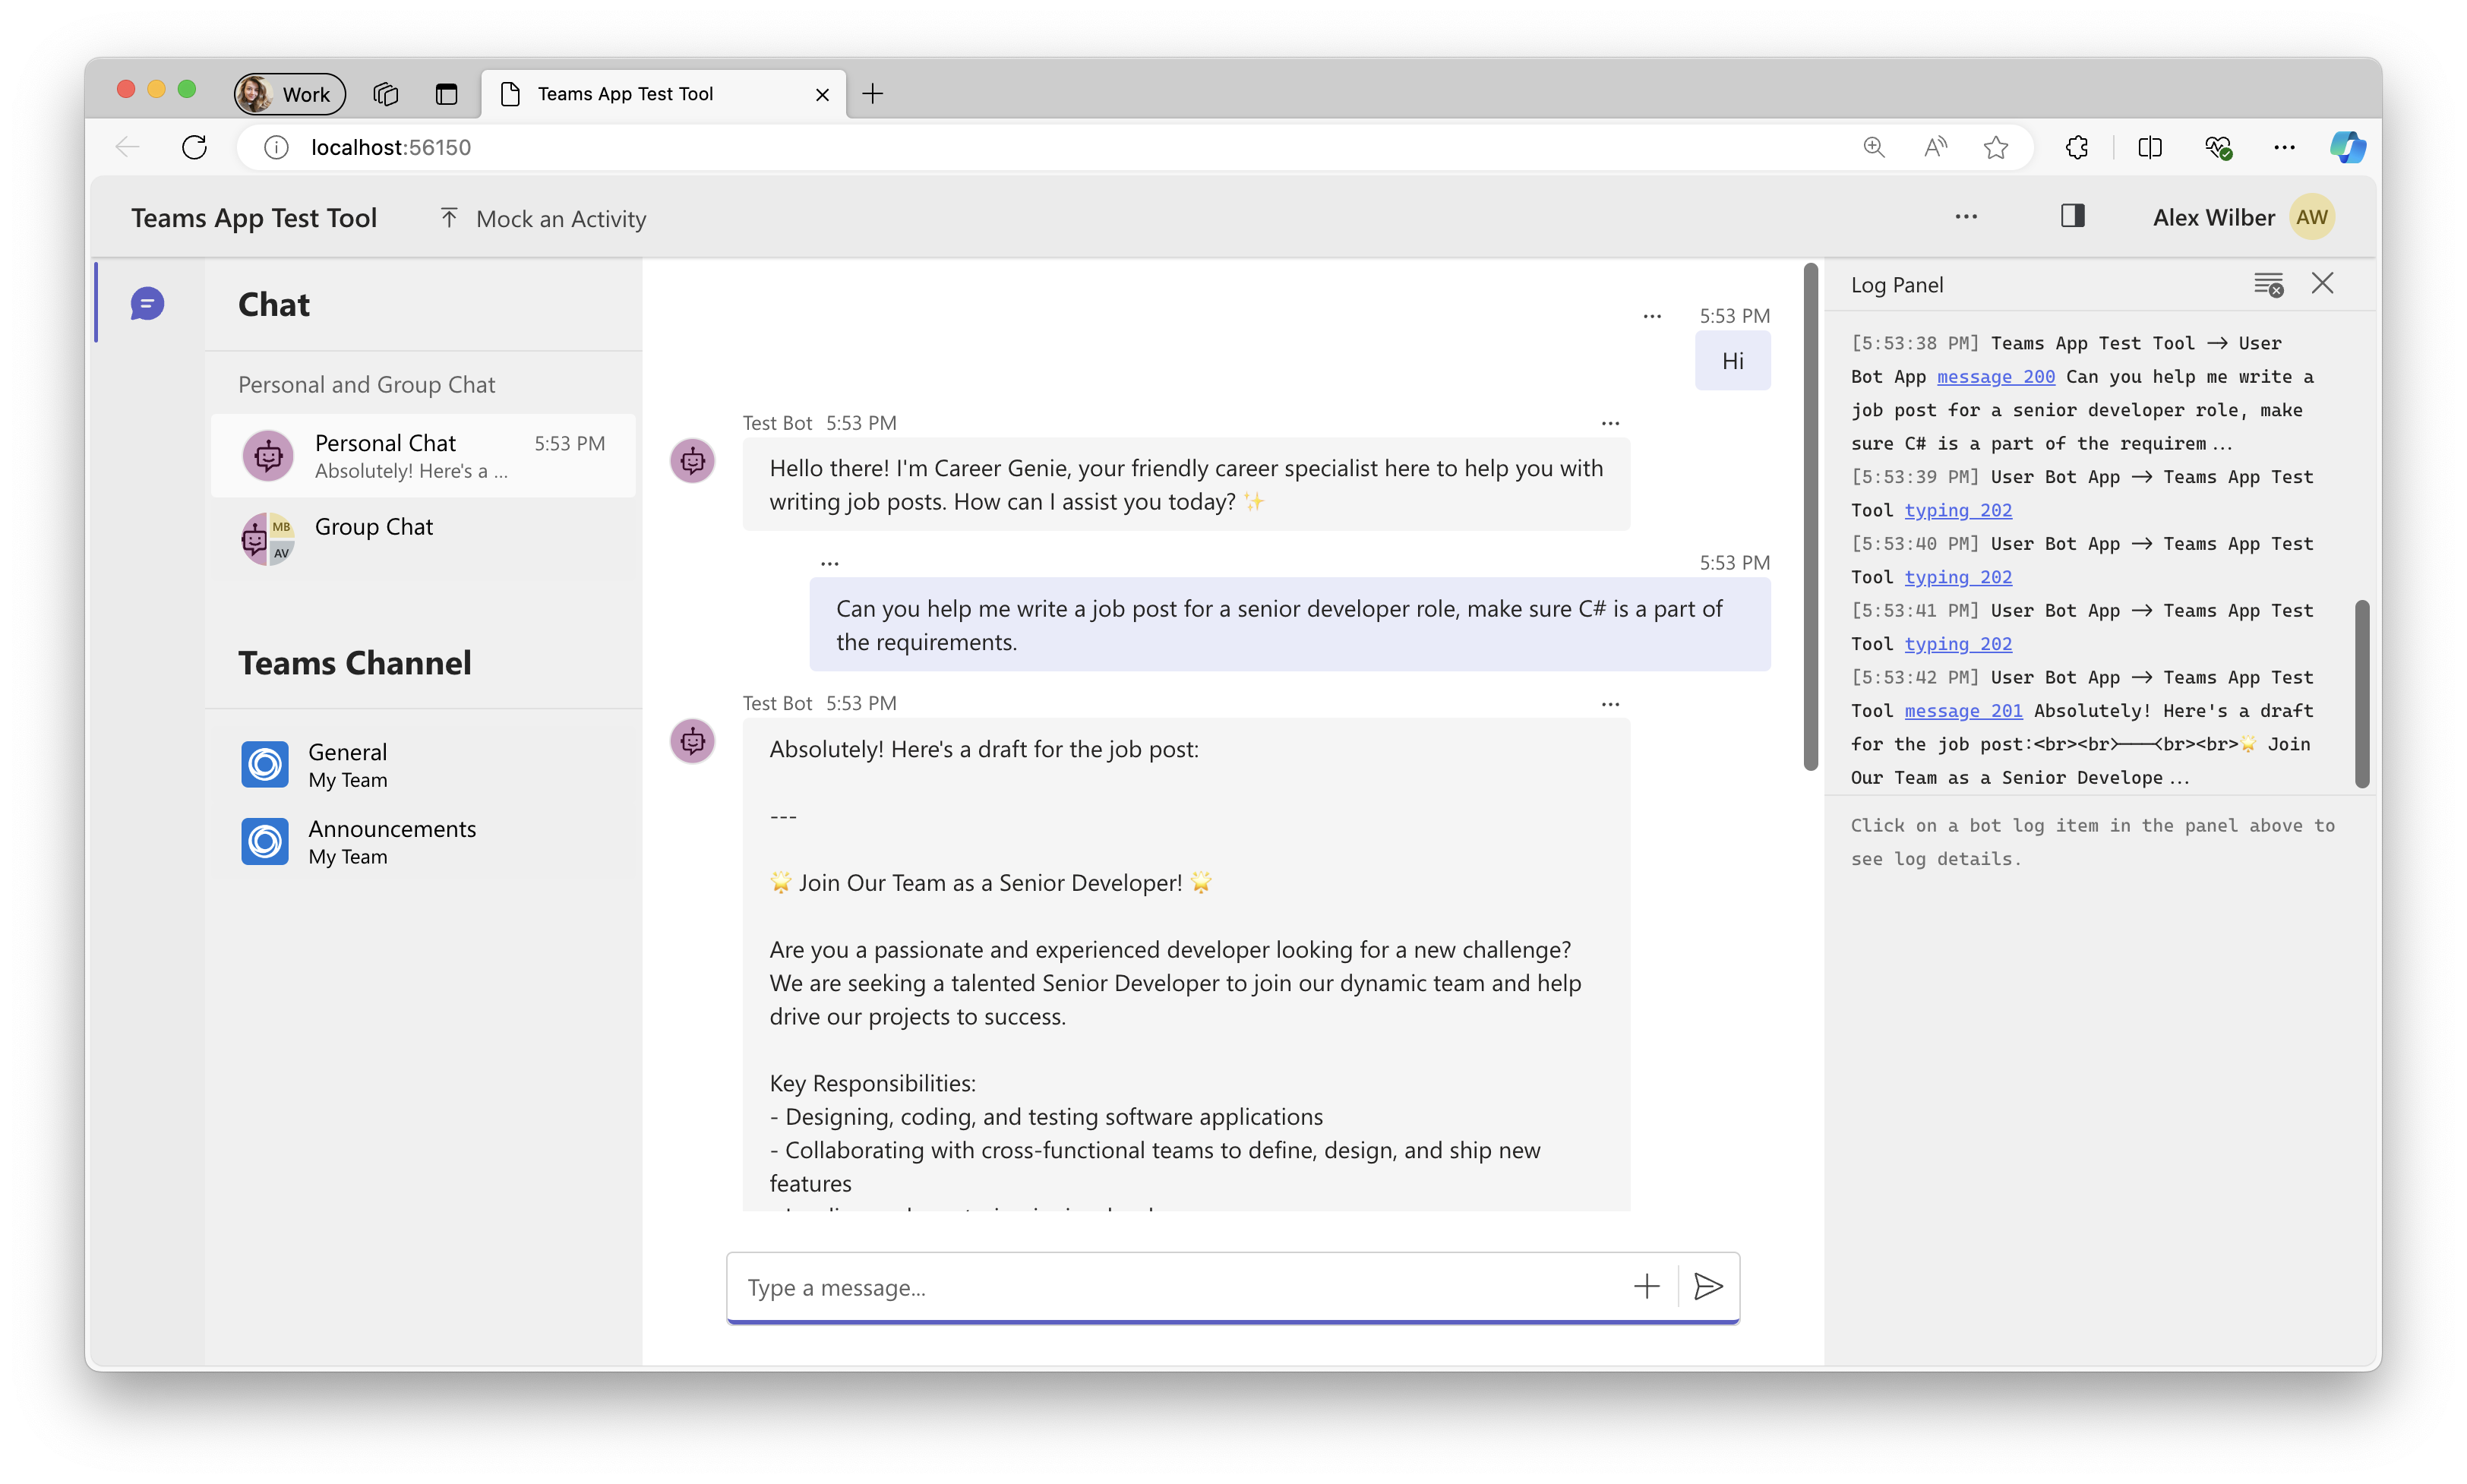Click the three-dot menu on Test Bot message
The height and width of the screenshot is (1484, 2467).
1607,423
